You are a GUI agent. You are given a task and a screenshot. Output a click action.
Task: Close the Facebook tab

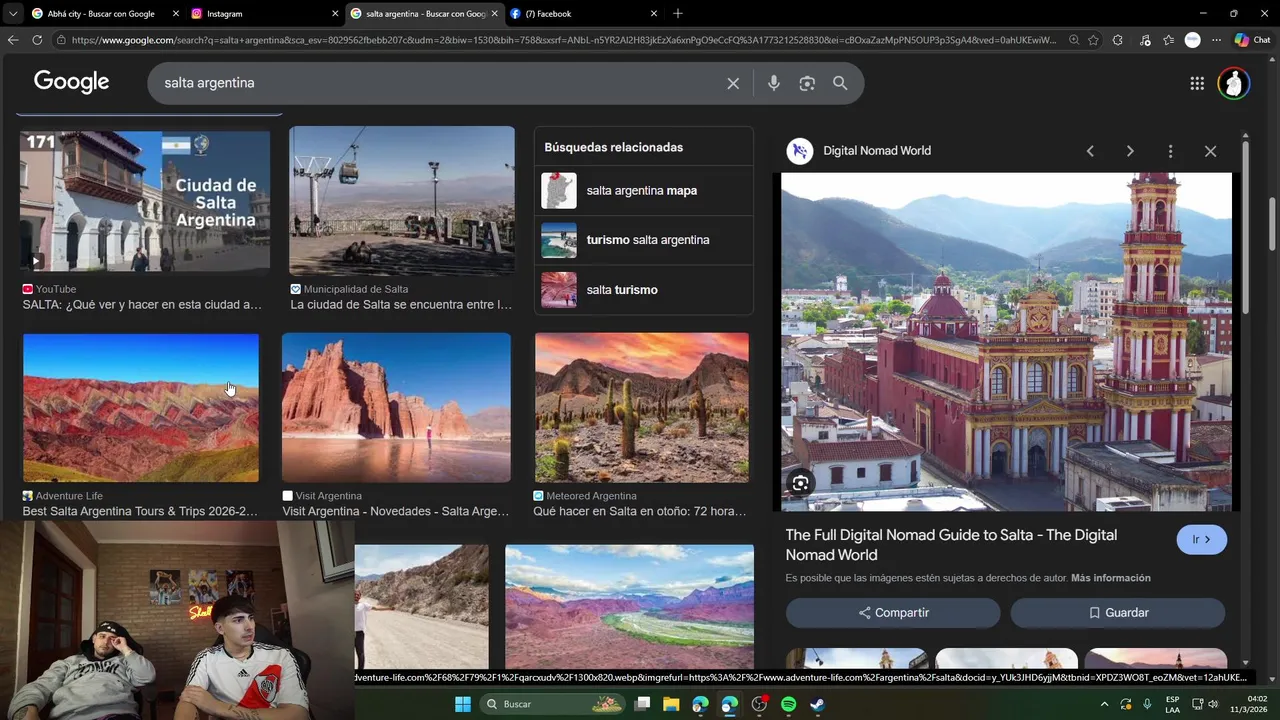click(x=654, y=14)
